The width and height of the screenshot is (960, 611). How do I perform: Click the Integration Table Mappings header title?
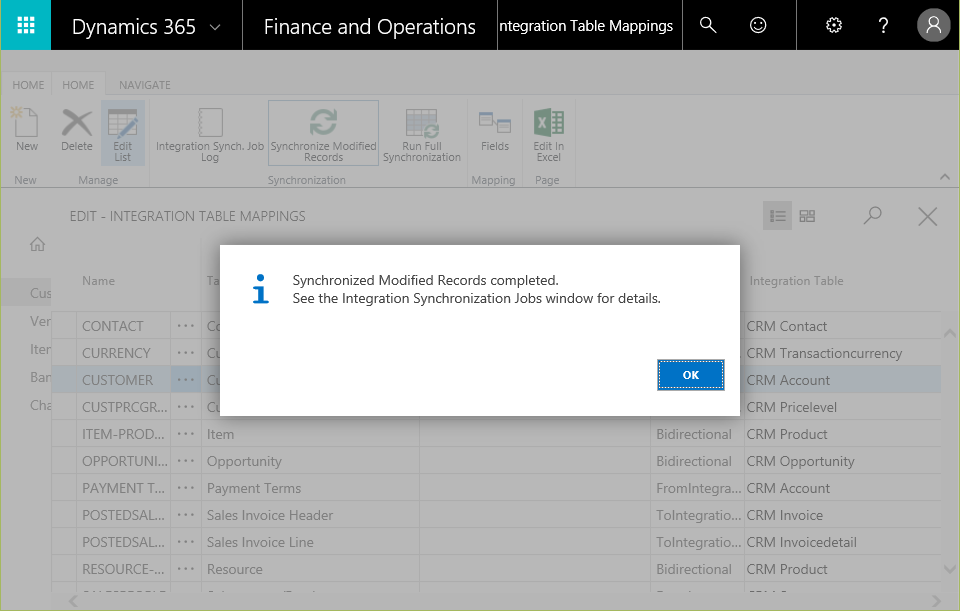[586, 26]
